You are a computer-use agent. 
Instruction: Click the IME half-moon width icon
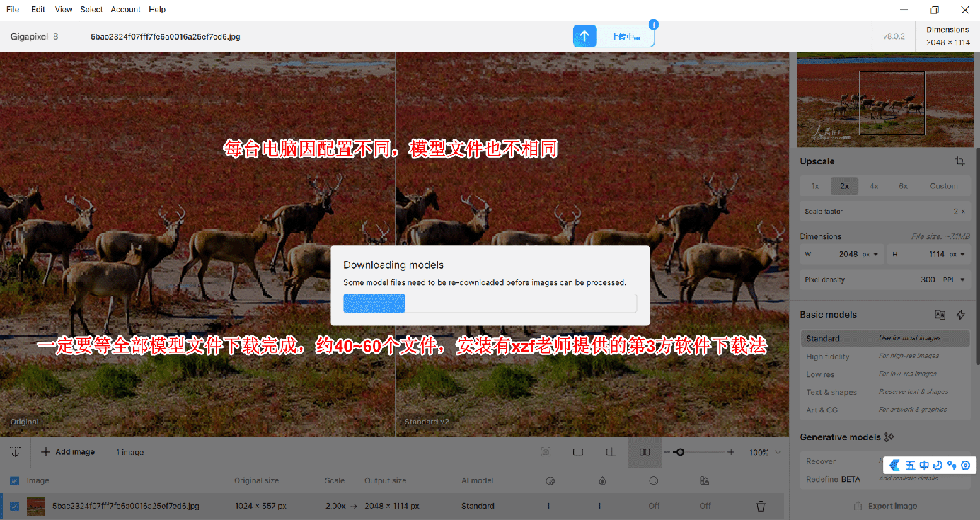click(x=938, y=465)
